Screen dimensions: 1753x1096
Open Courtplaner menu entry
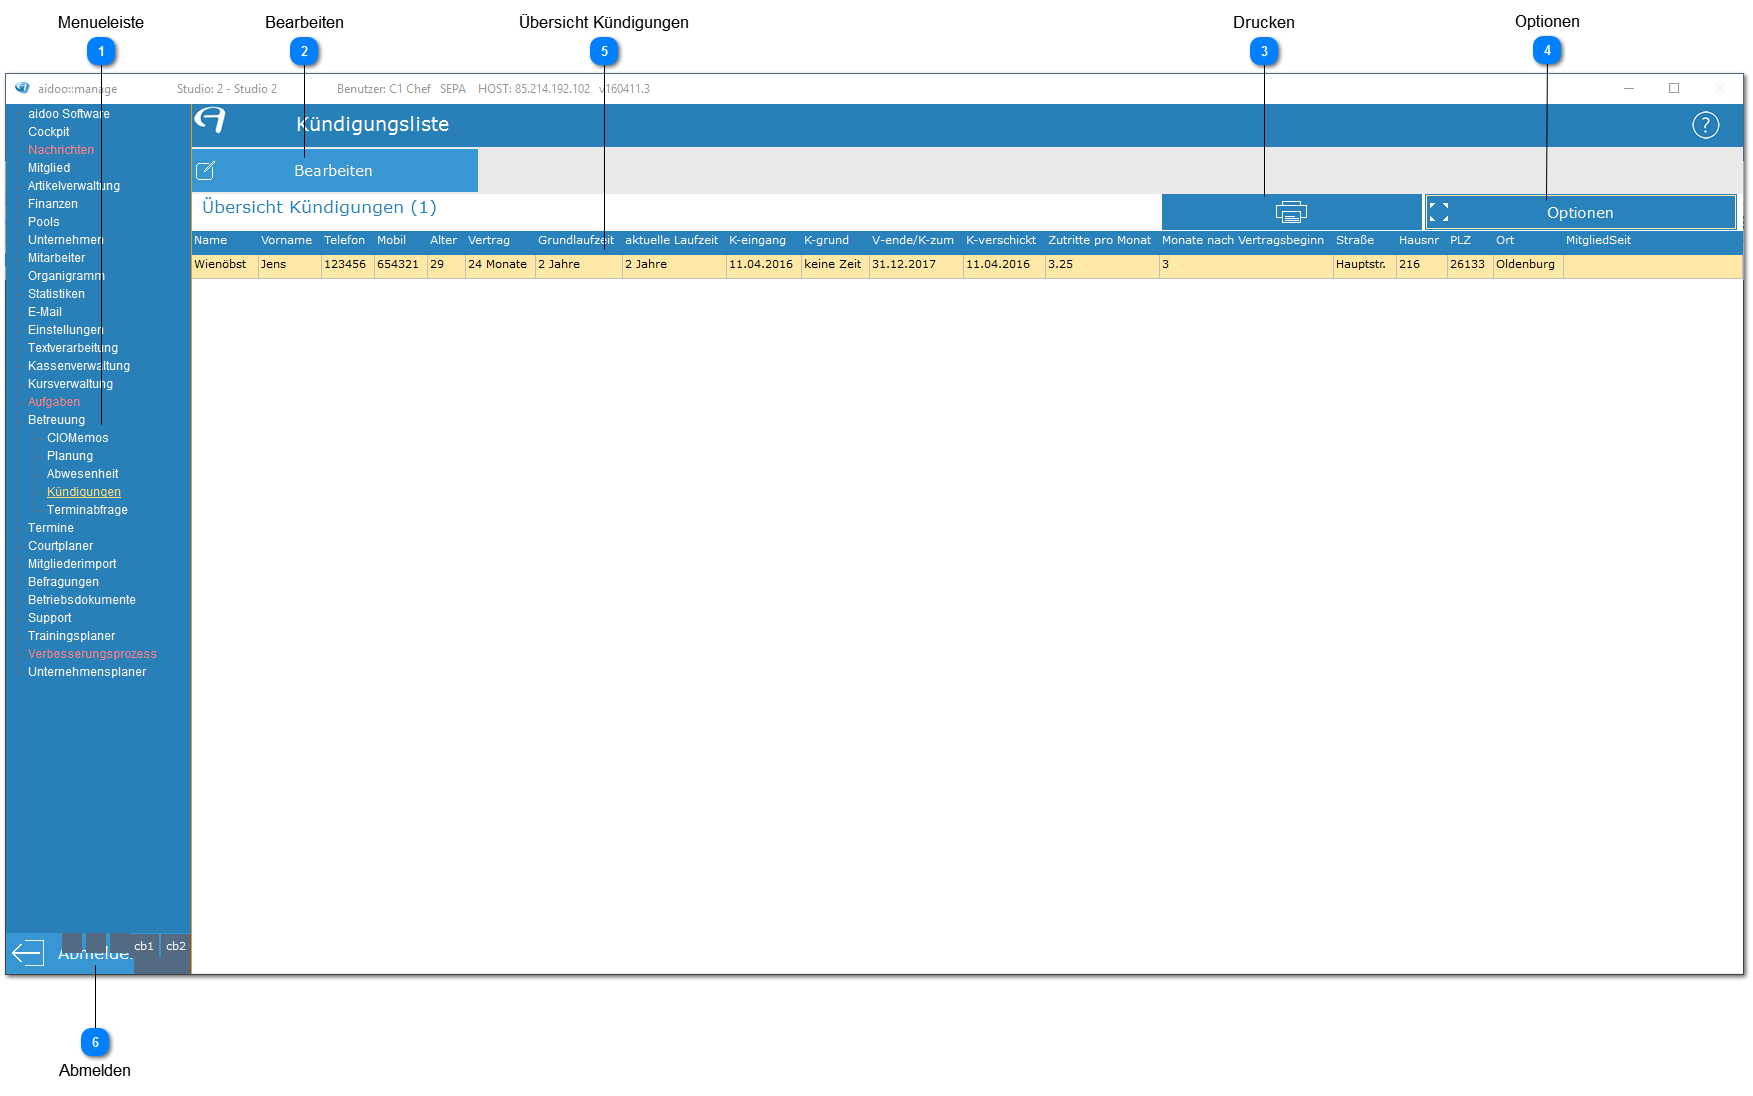pos(61,546)
